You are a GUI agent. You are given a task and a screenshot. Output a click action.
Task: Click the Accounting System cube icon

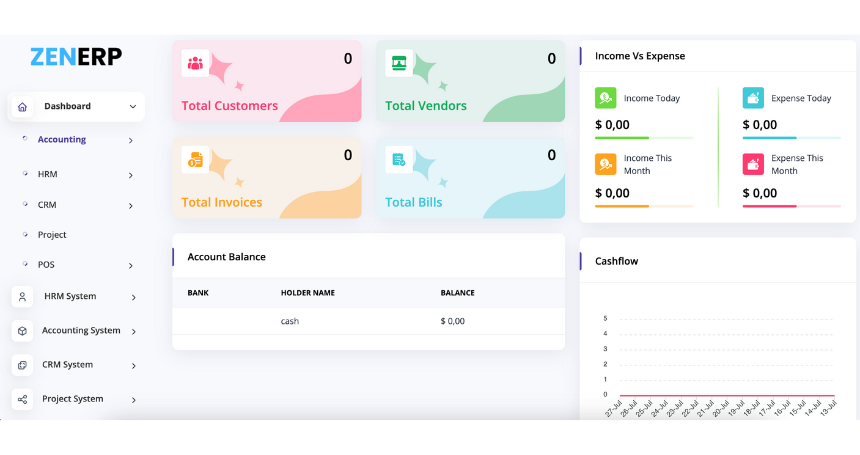click(22, 331)
